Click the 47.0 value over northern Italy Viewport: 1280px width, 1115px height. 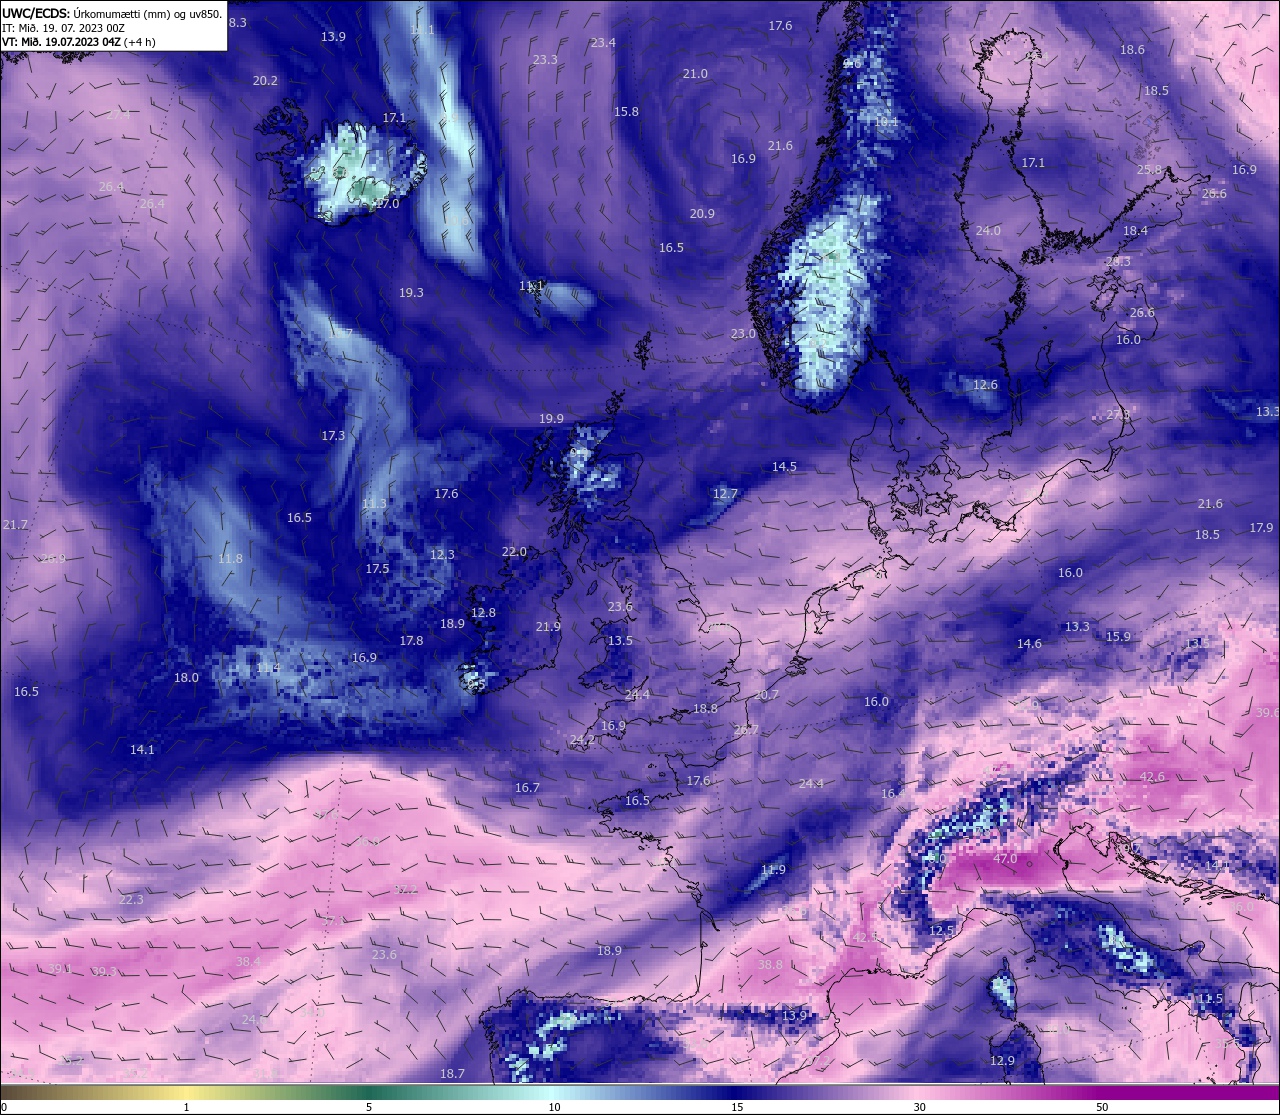coord(1005,858)
